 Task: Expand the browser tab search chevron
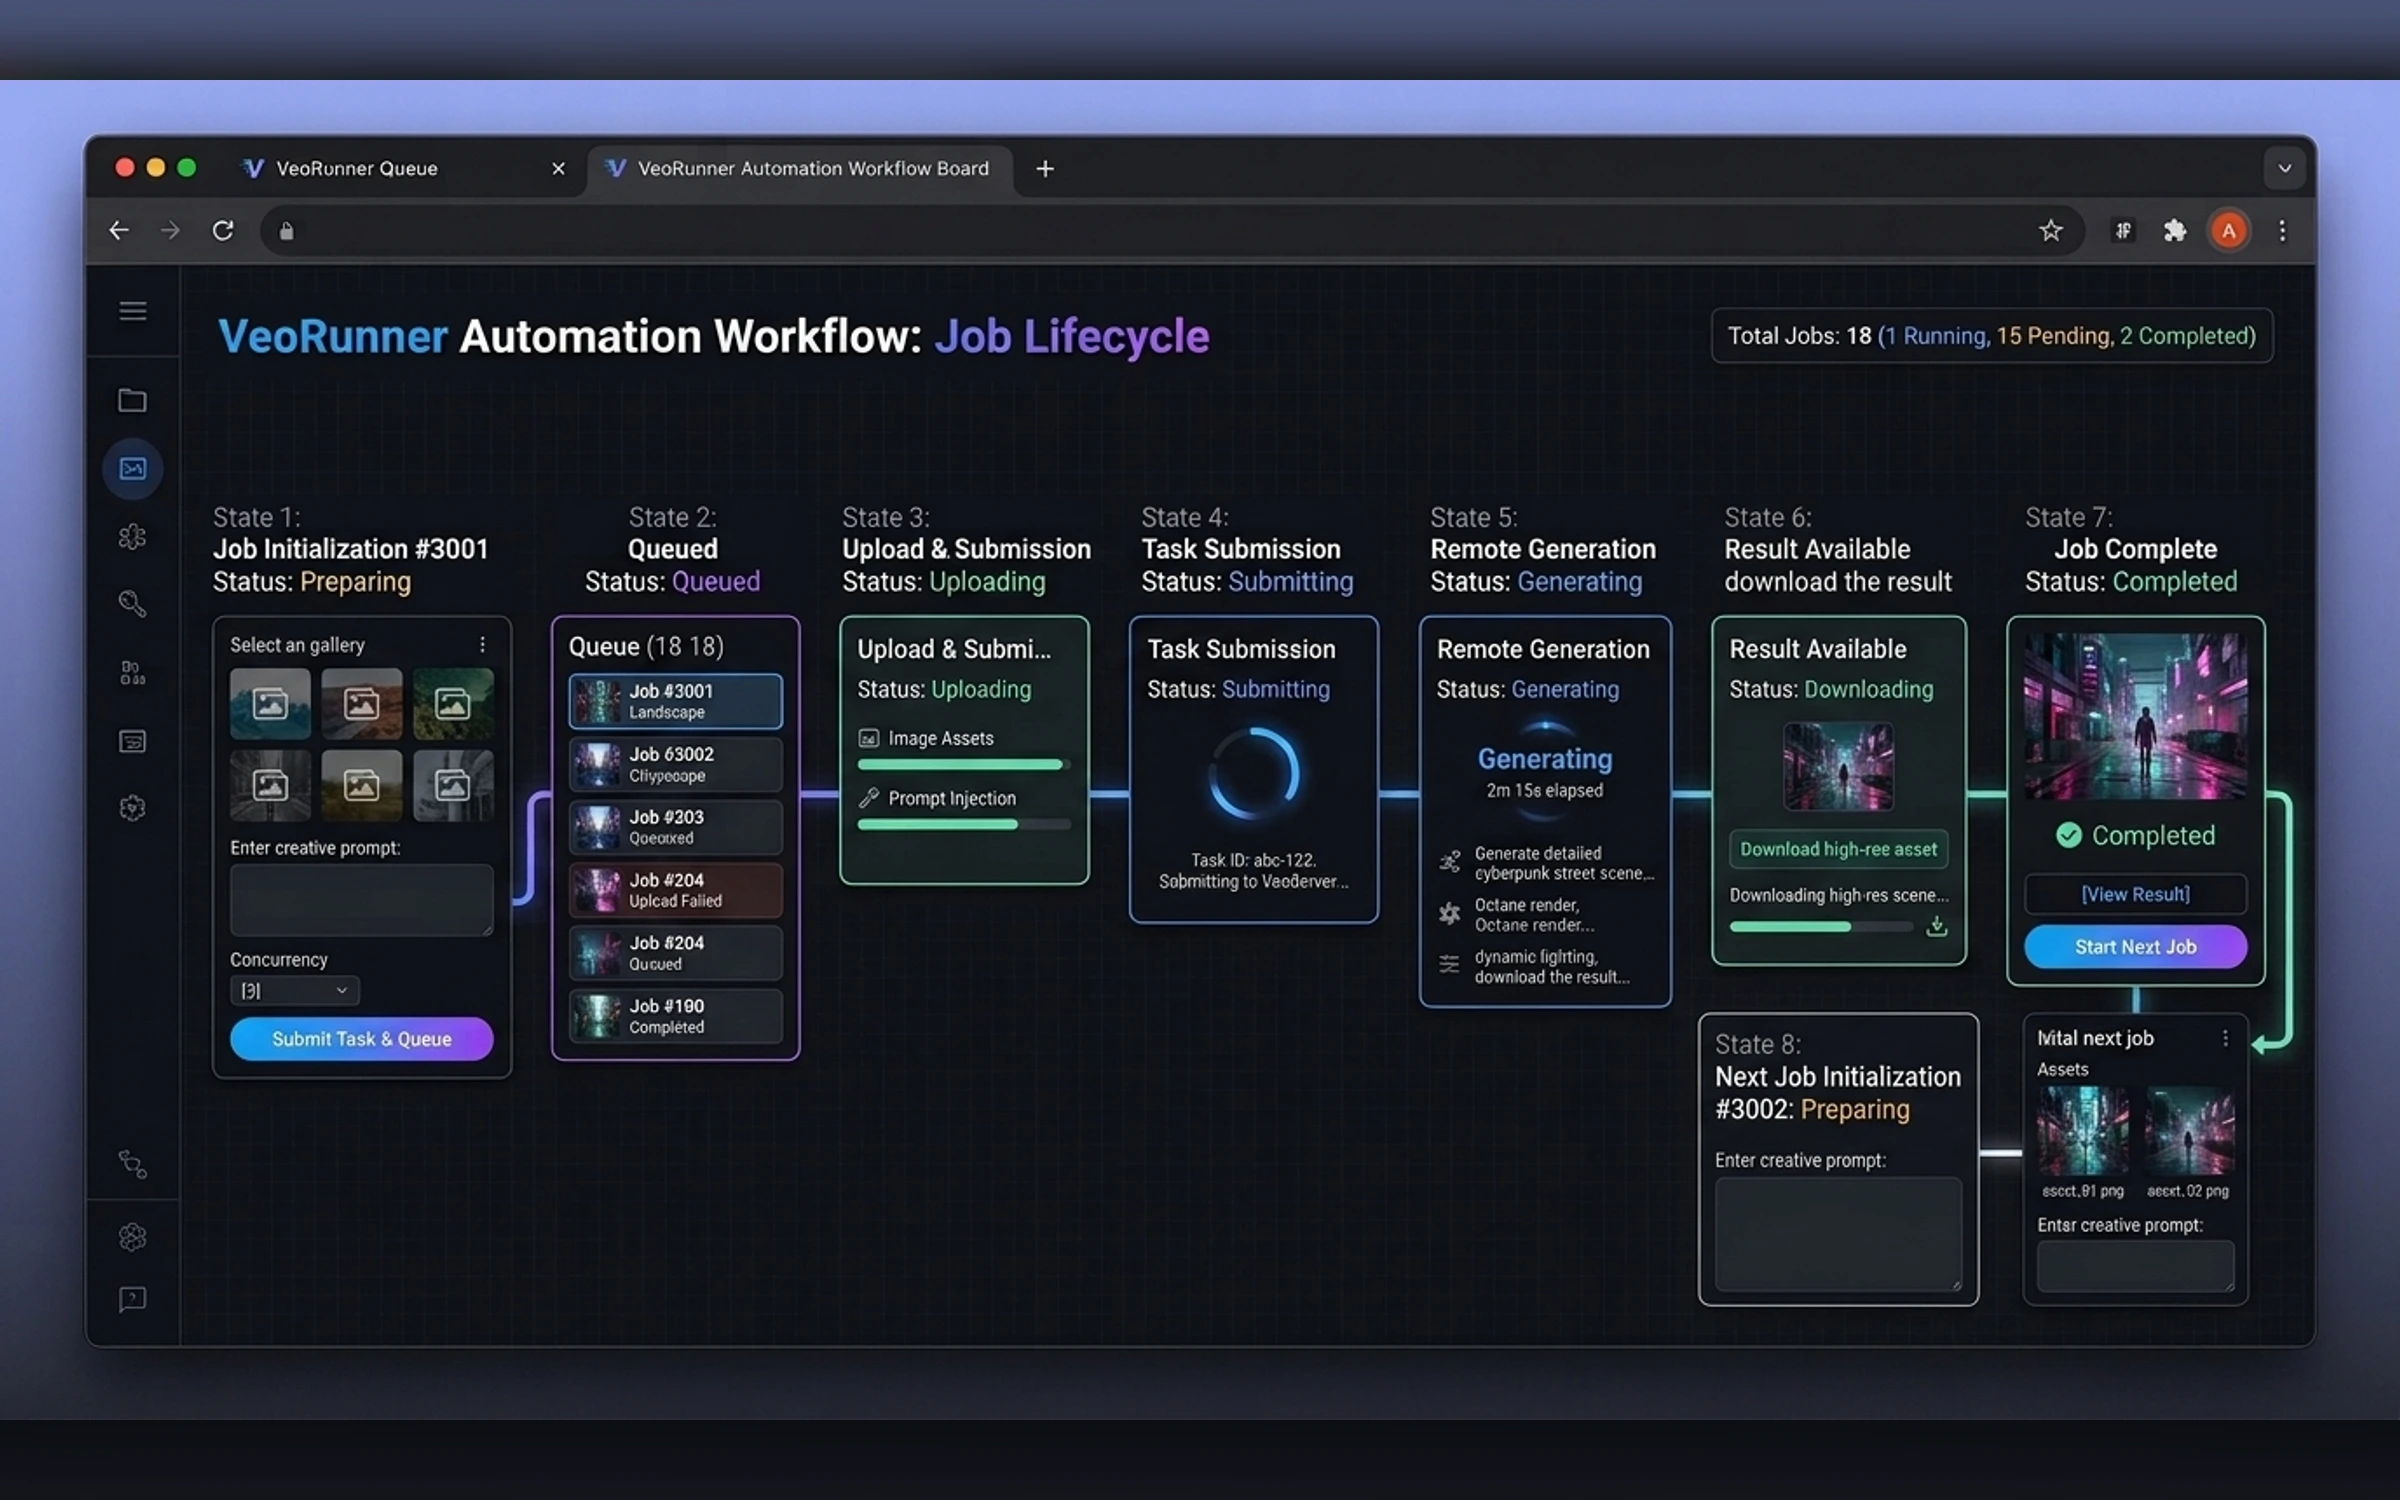pos(2284,168)
